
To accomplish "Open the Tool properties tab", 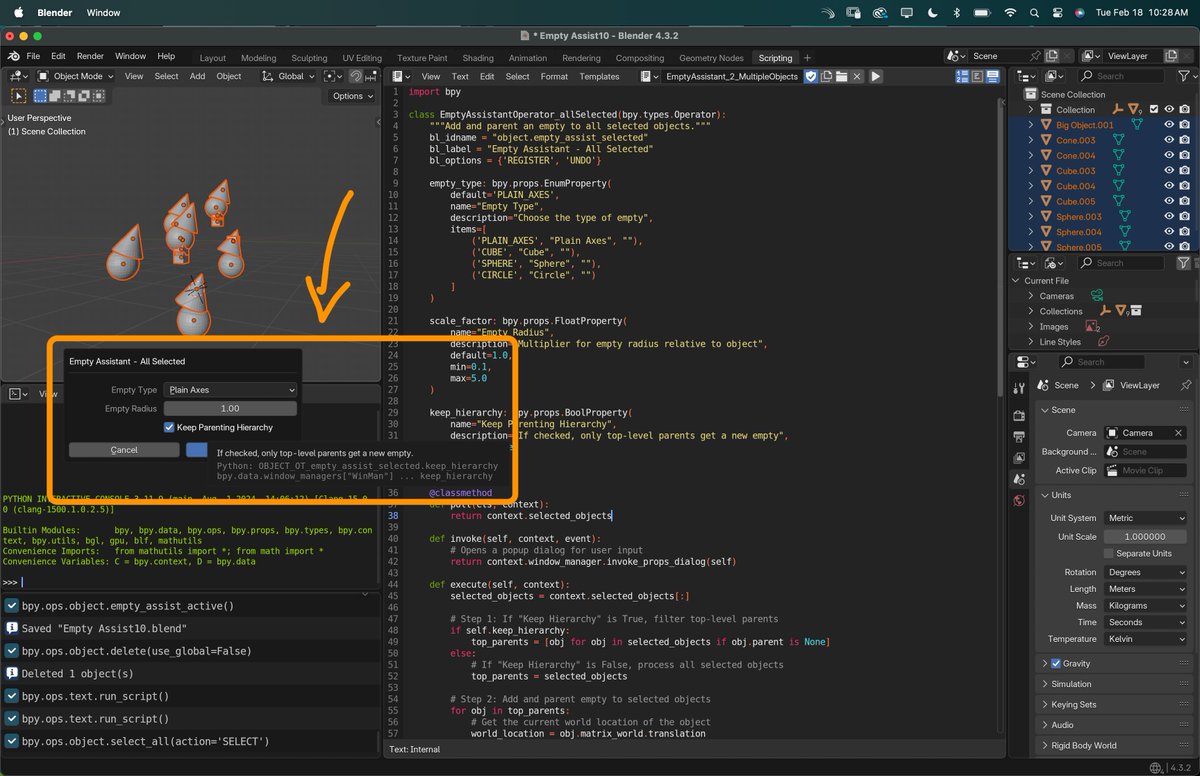I will tap(1019, 388).
